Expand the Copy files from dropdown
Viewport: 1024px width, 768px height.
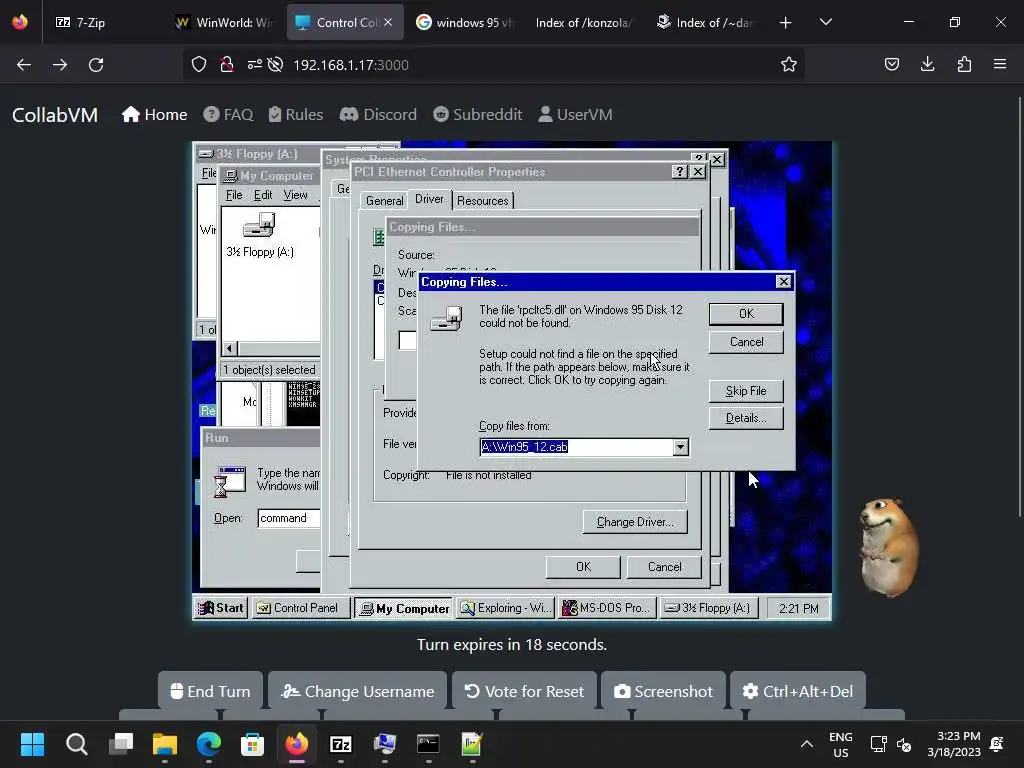point(680,447)
